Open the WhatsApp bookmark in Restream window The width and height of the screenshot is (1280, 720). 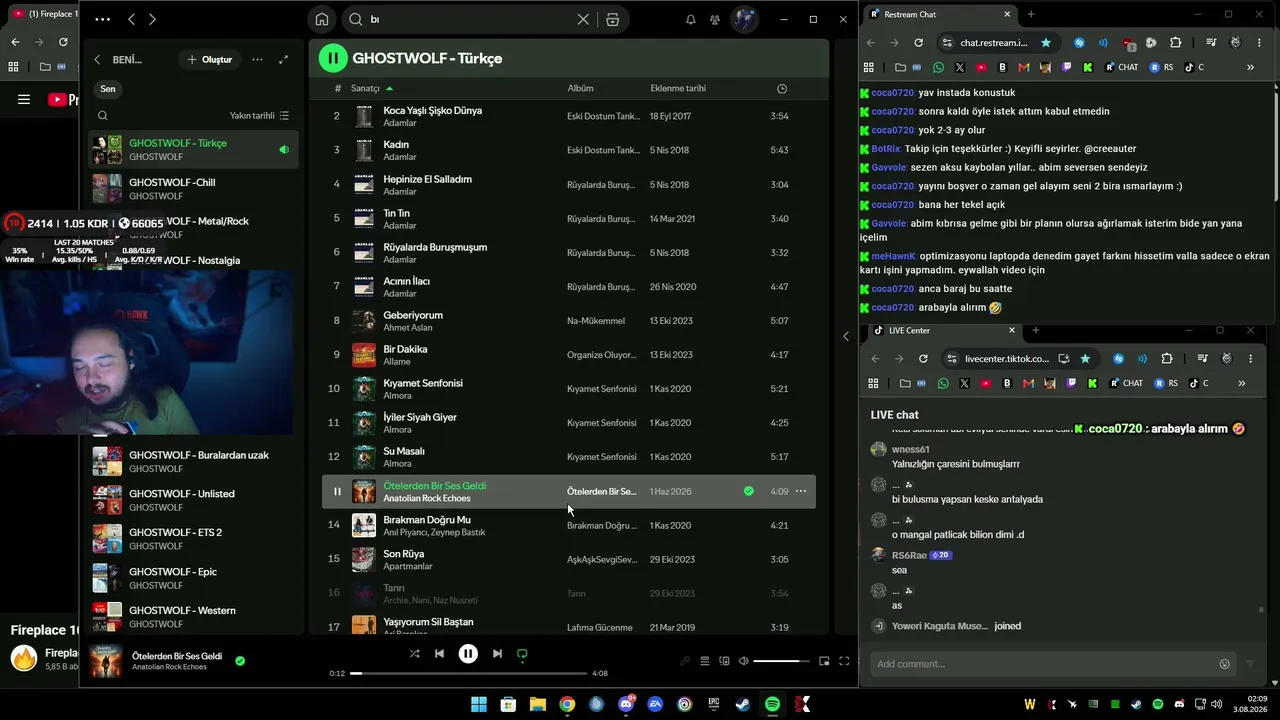click(x=938, y=67)
